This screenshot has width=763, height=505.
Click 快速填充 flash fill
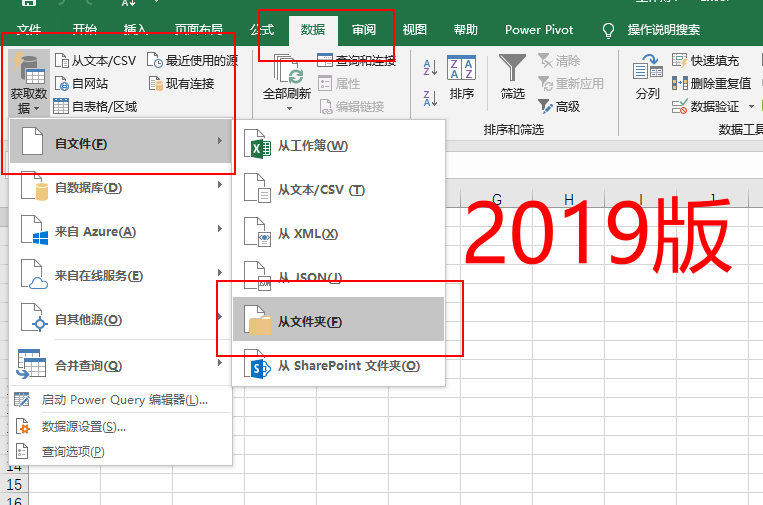click(706, 61)
